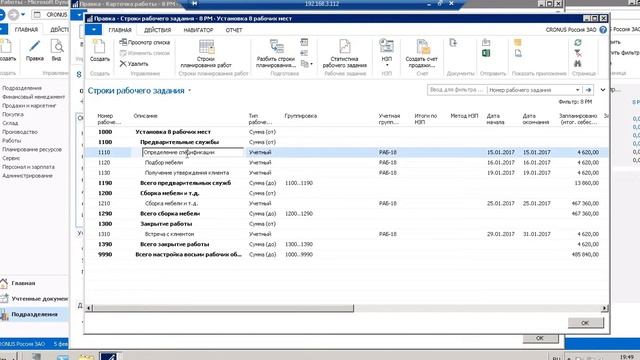Click Создать счет продажи (create sales invoice)
Image resolution: width=640 pixels, height=360 pixels.
click(422, 53)
